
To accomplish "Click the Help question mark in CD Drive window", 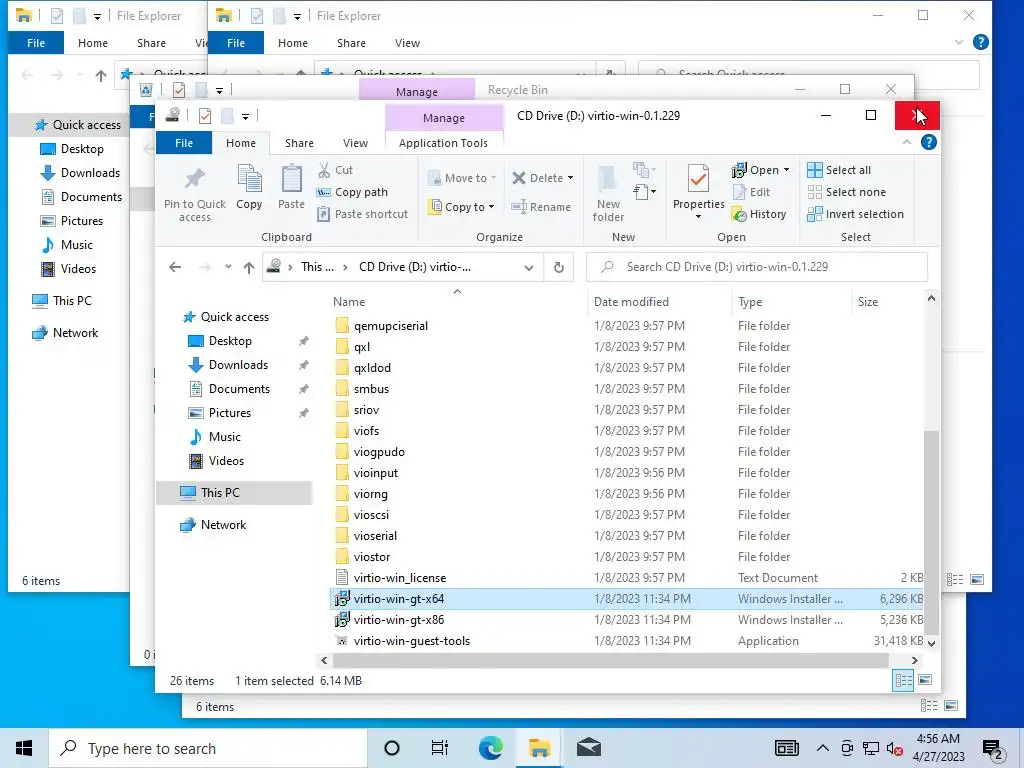I will tap(928, 142).
